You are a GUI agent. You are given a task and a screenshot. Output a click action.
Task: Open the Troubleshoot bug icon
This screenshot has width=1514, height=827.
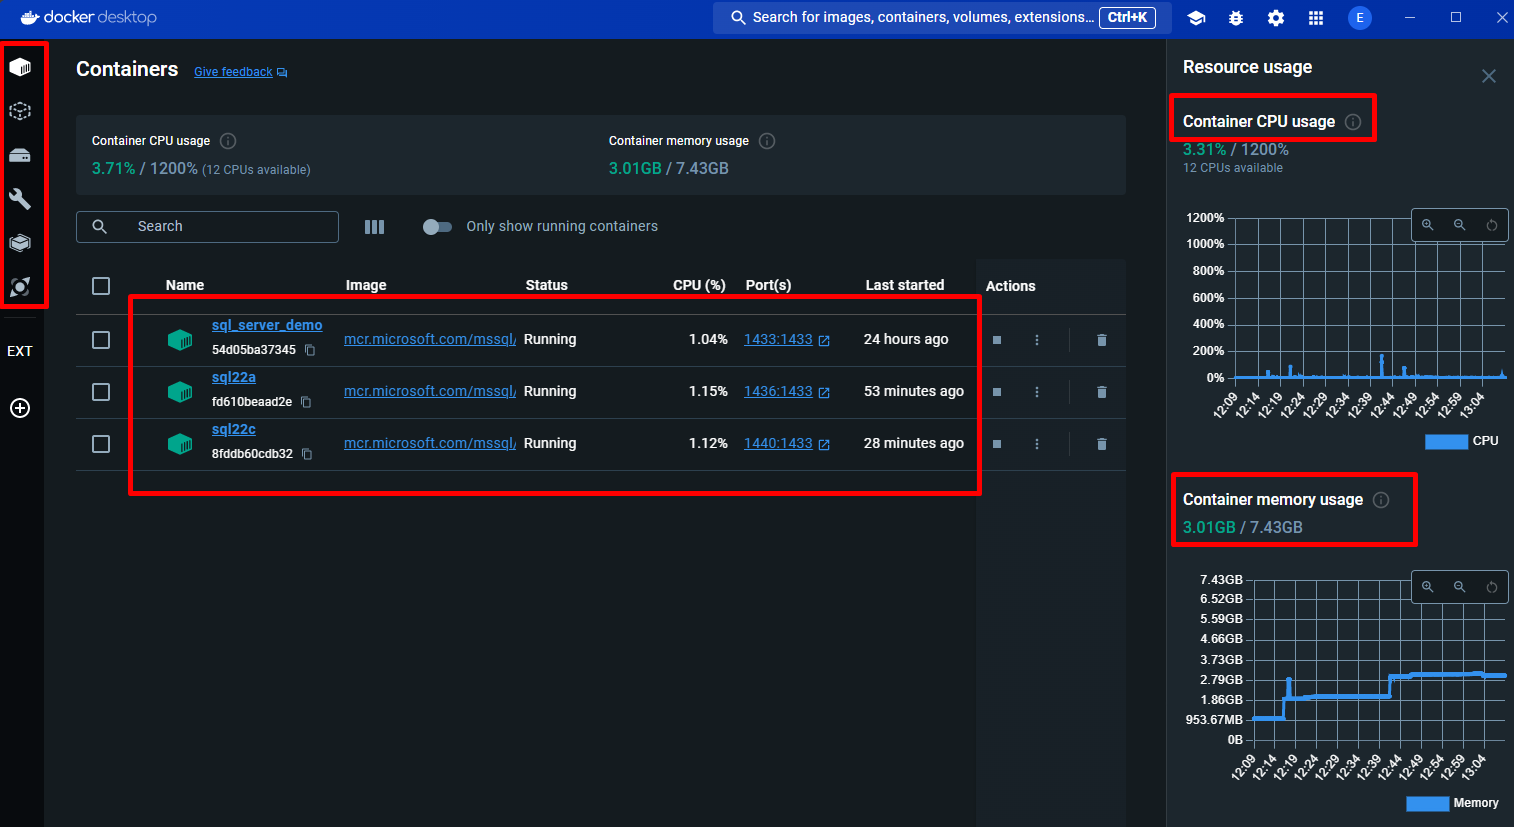(x=1236, y=18)
